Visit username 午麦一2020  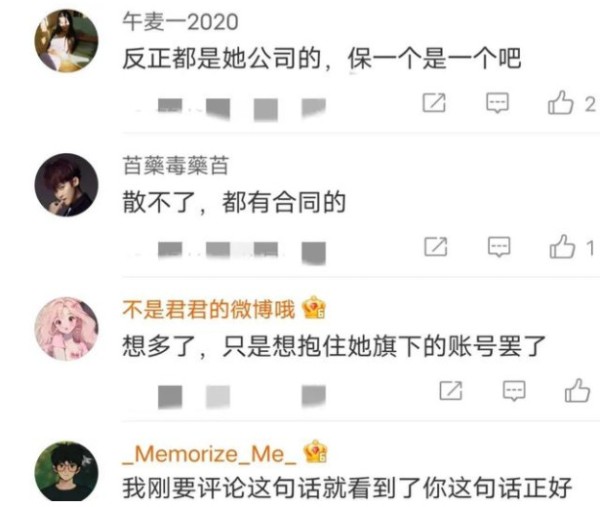pyautogui.click(x=180, y=22)
